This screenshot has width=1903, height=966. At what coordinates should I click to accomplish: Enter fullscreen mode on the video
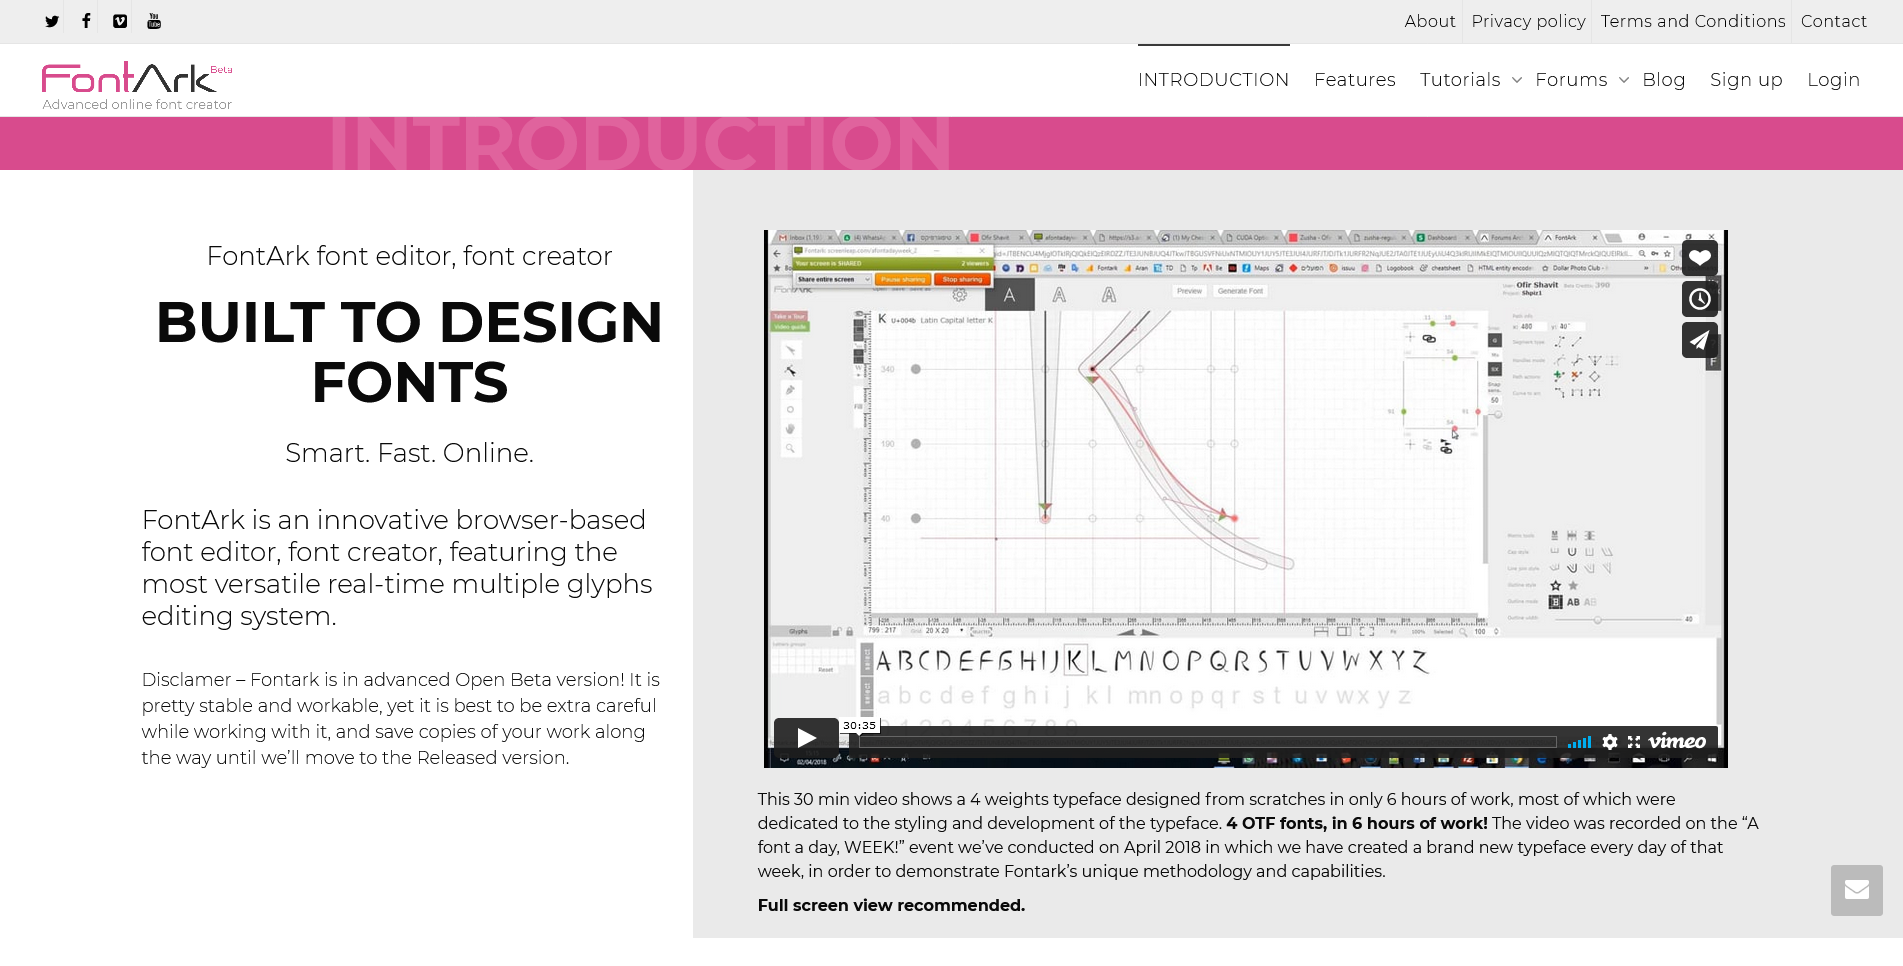click(1634, 742)
